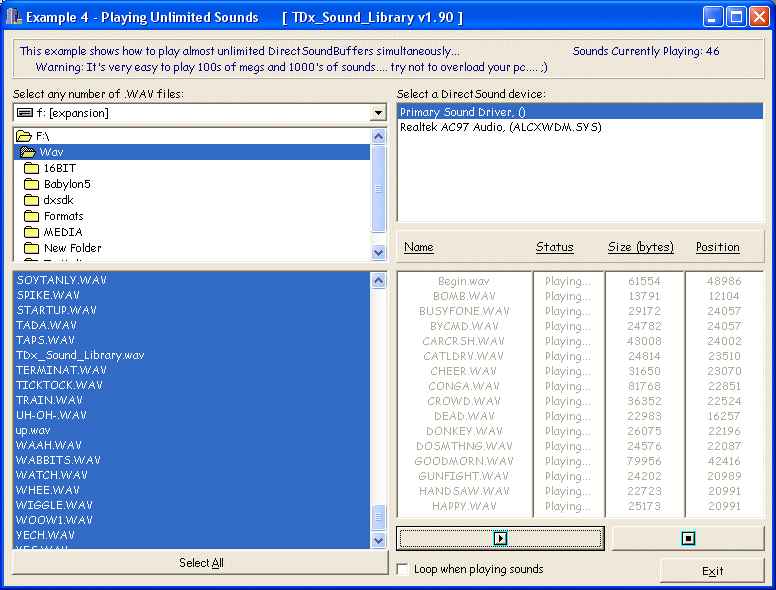Select TAPS.WAV file
Viewport: 776px width, 590px height.
[x=192, y=340]
